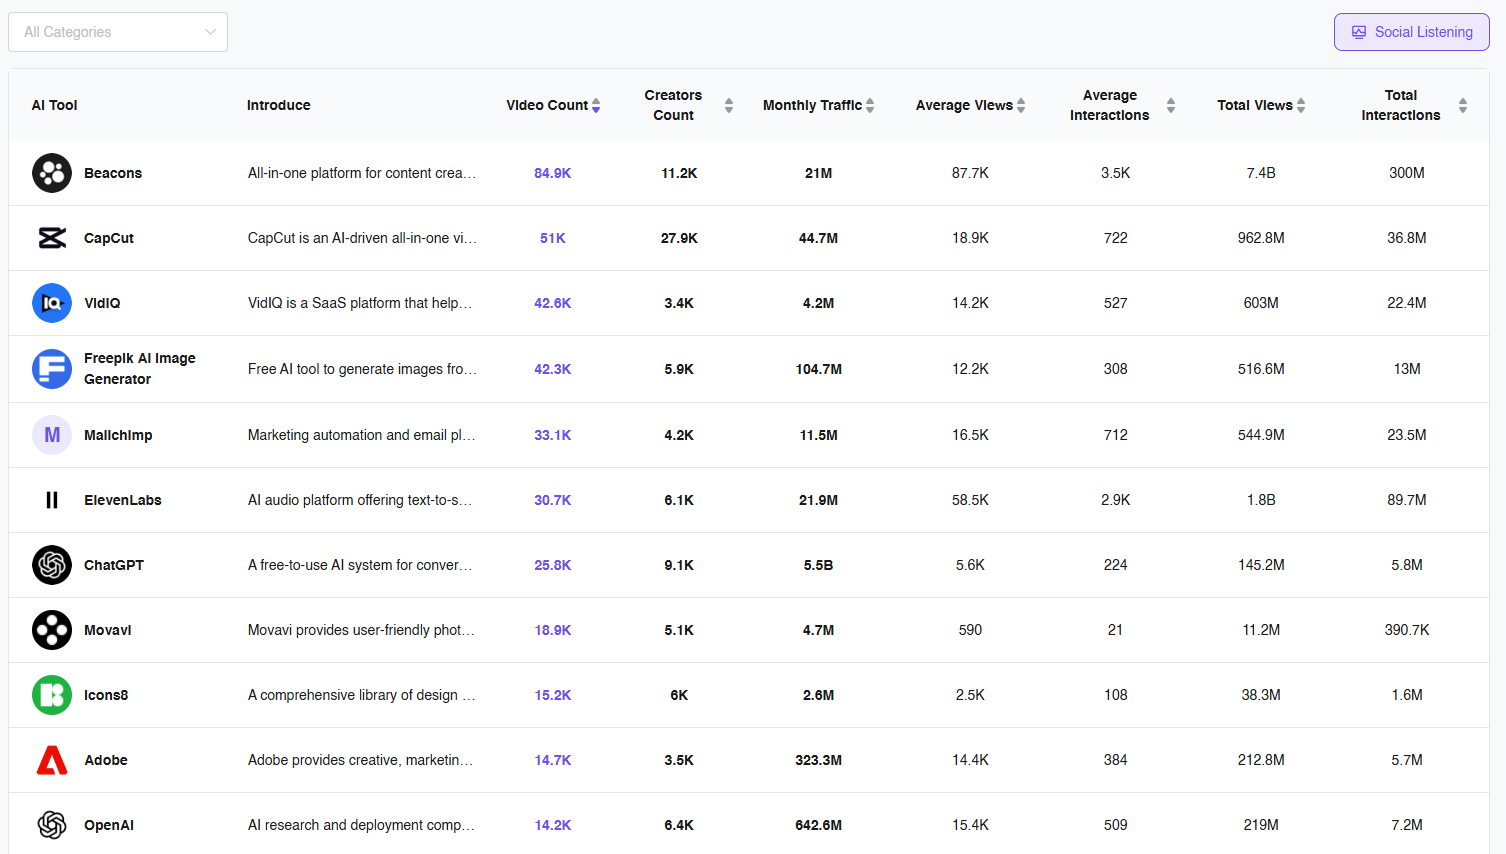Select the CapCut logo icon

click(52, 238)
